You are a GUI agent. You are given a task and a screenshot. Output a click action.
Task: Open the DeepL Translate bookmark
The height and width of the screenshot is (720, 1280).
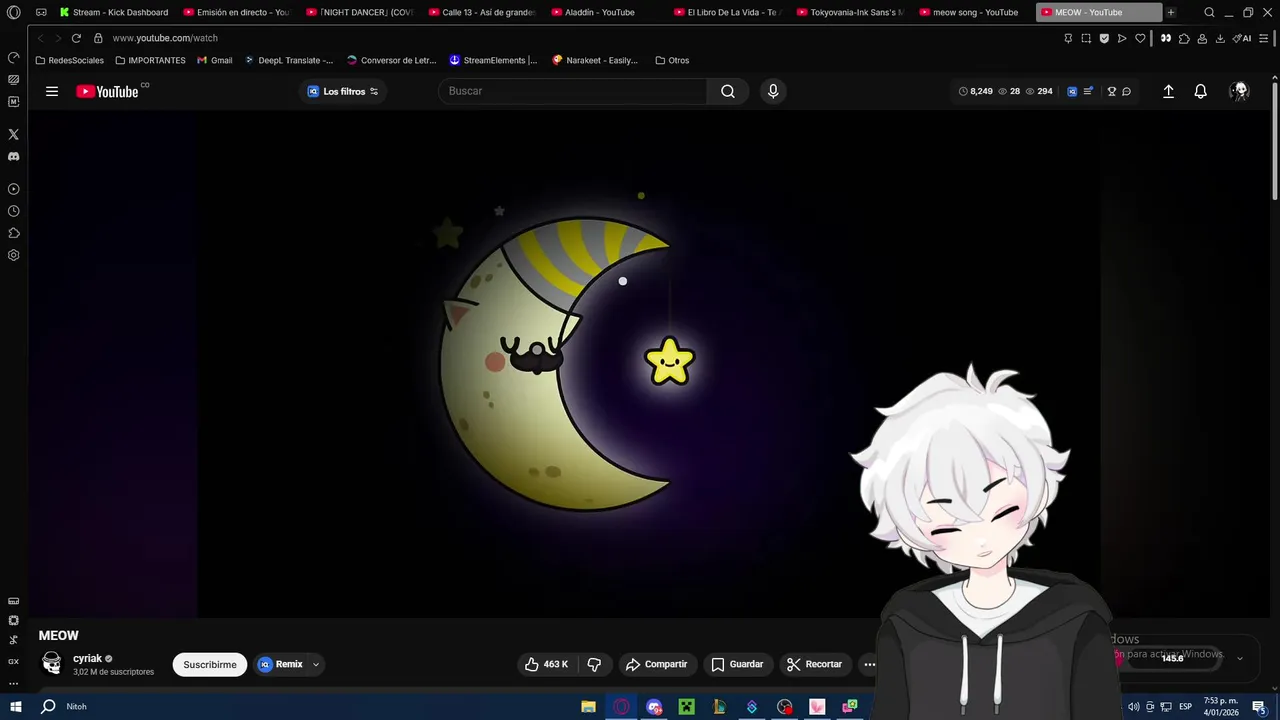click(289, 60)
